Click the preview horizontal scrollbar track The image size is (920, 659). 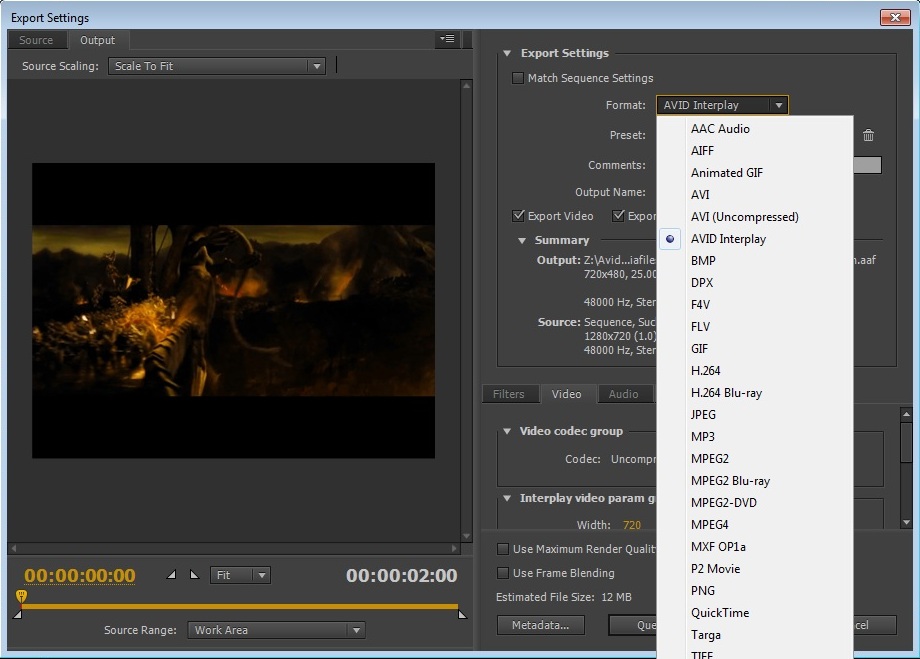(234, 548)
